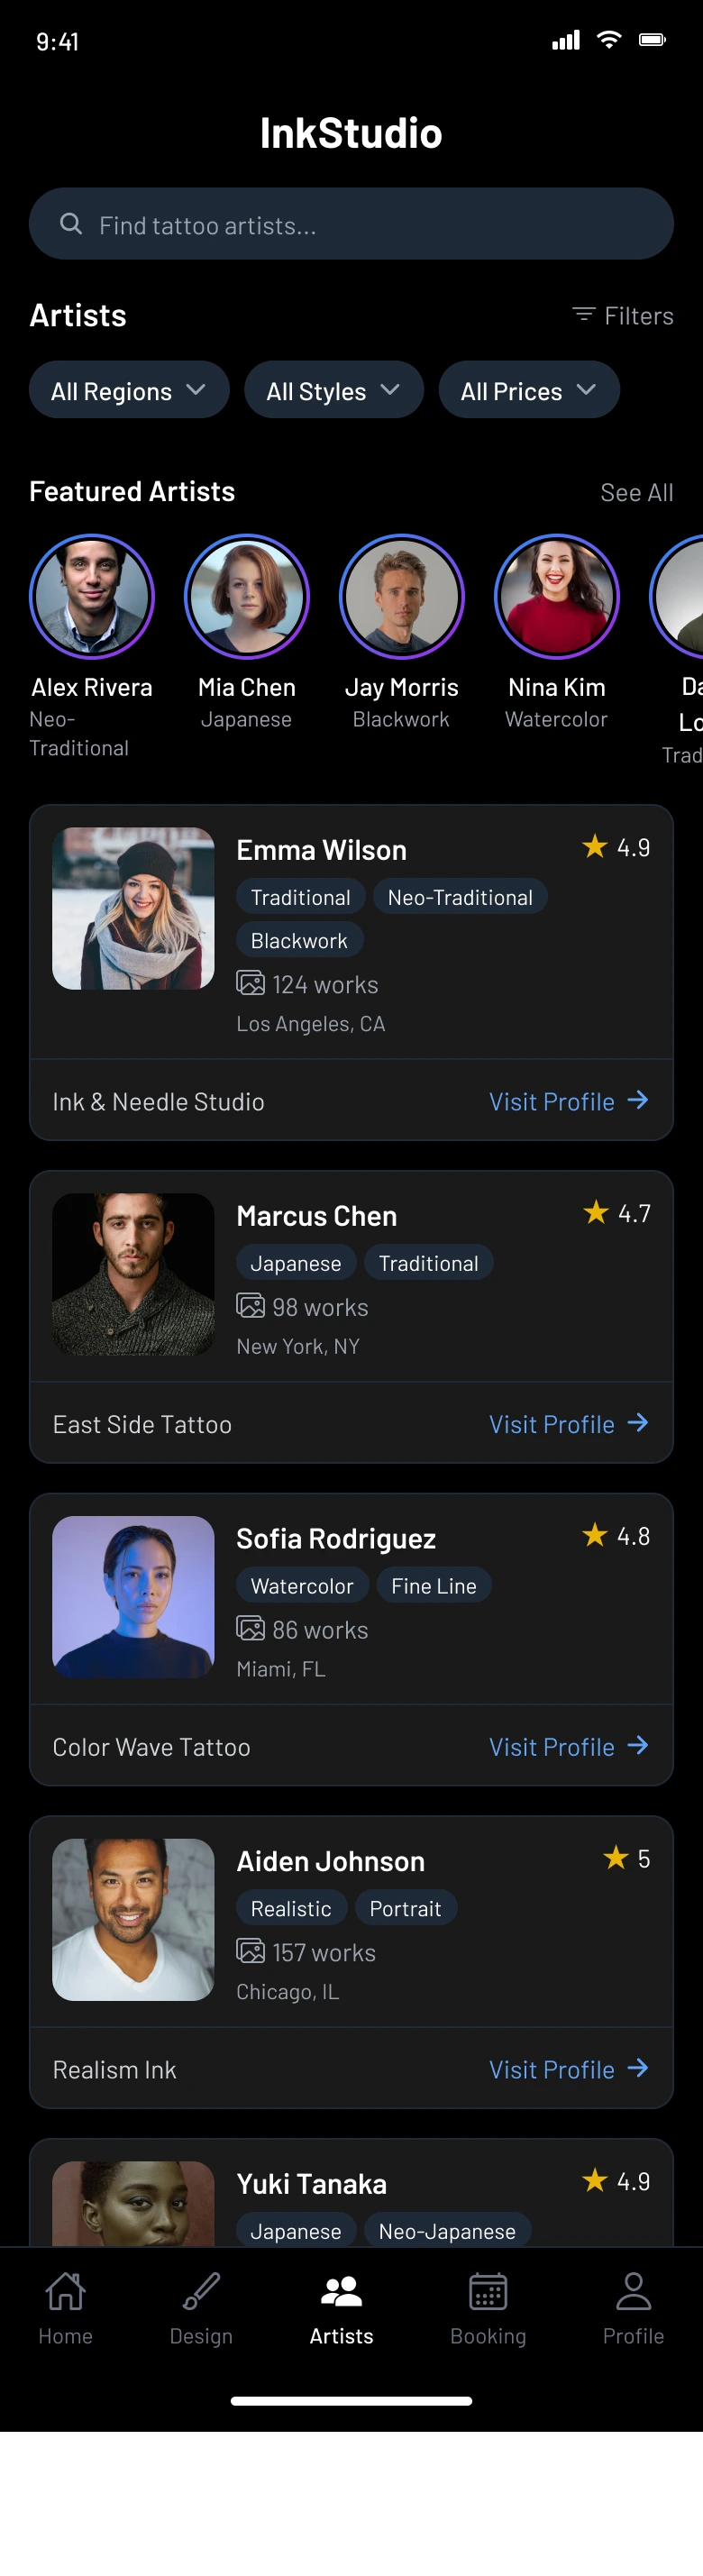This screenshot has width=703, height=2576.
Task: Tap the Home icon in bottom navigation
Action: coord(65,2291)
